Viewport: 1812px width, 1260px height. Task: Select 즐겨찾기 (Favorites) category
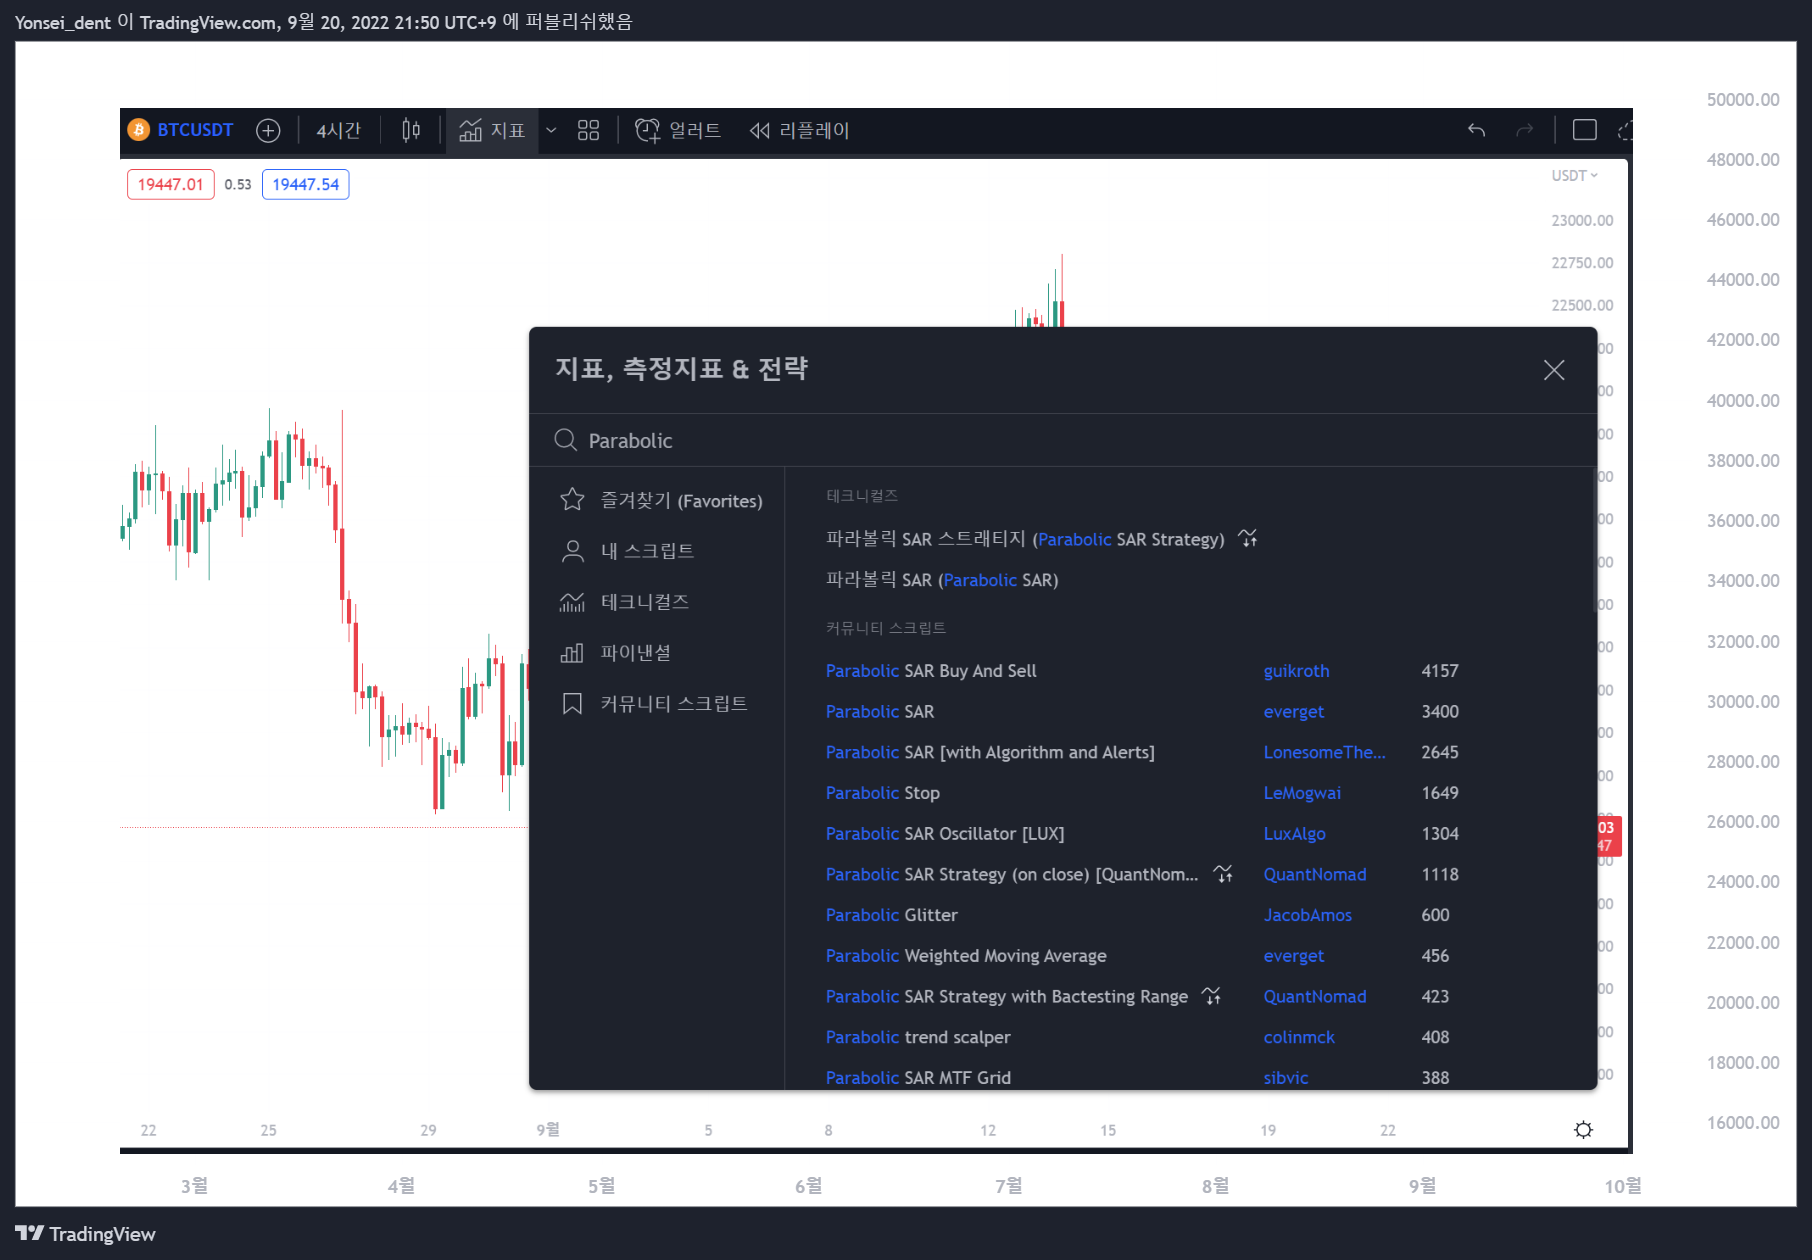[660, 500]
